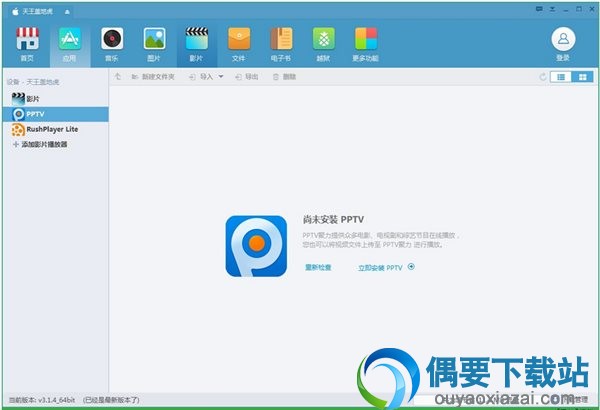Select 影片 in the sidebar
Viewport: 600px width, 410px height.
[55, 99]
